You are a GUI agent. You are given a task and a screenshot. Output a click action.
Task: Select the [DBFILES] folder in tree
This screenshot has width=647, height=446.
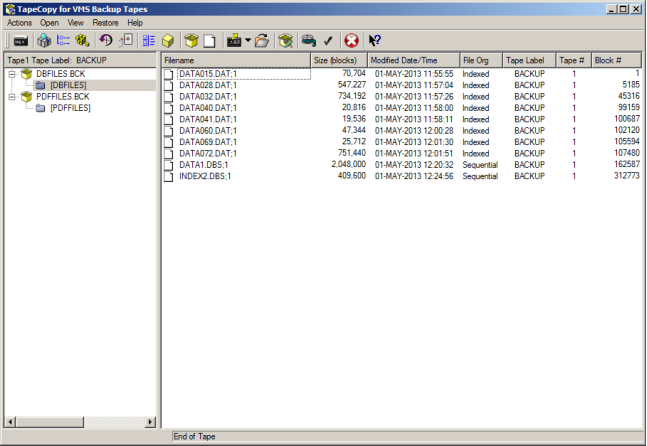coord(68,85)
